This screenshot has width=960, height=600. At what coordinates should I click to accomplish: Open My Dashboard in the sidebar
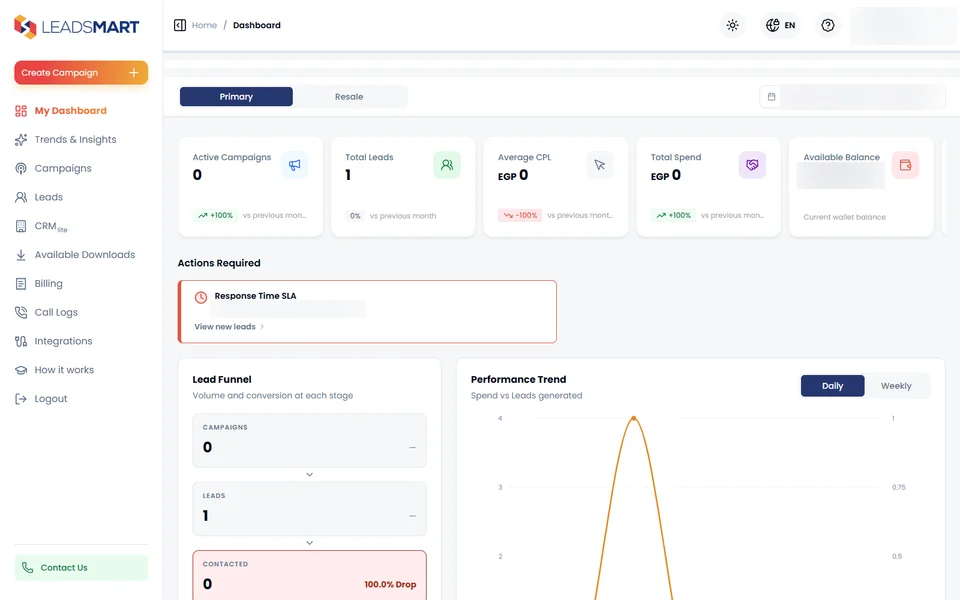70,111
